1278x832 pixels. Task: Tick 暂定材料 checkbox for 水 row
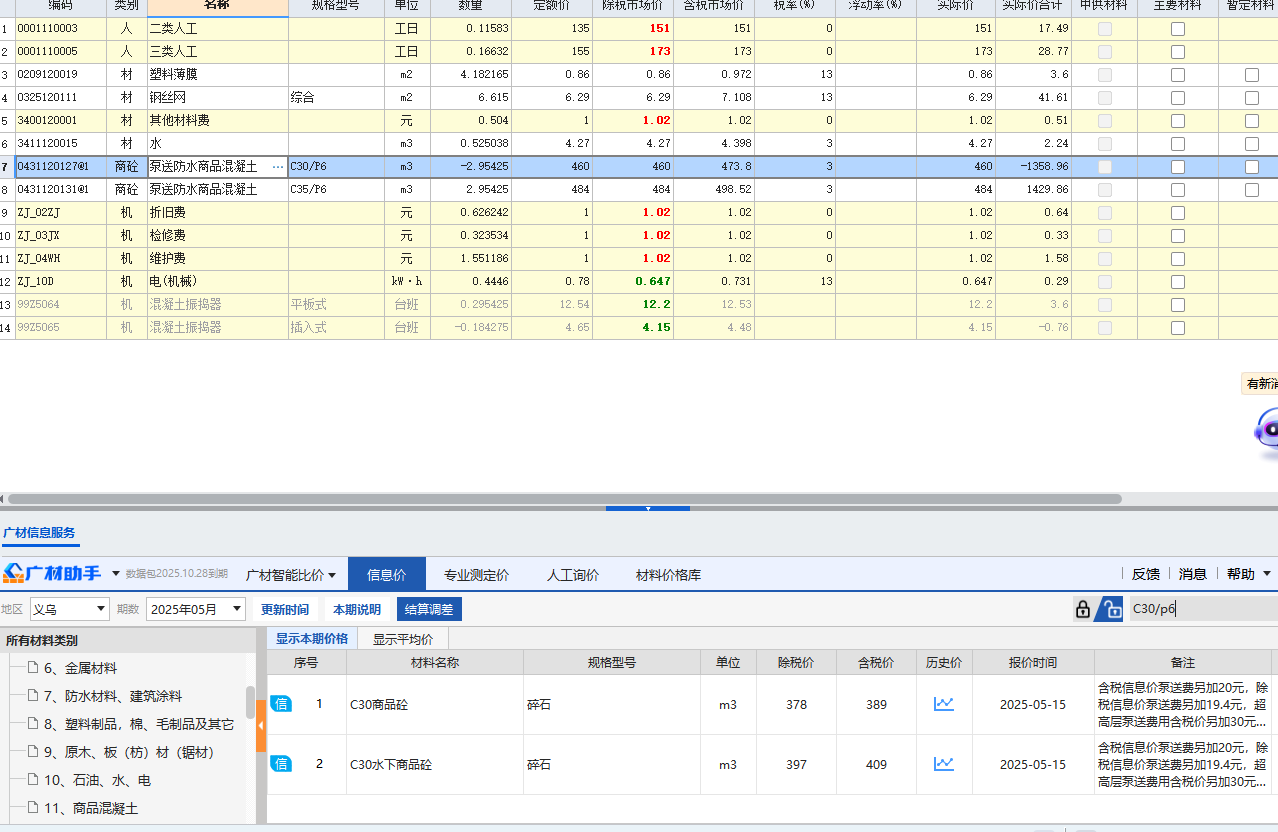pos(1252,144)
